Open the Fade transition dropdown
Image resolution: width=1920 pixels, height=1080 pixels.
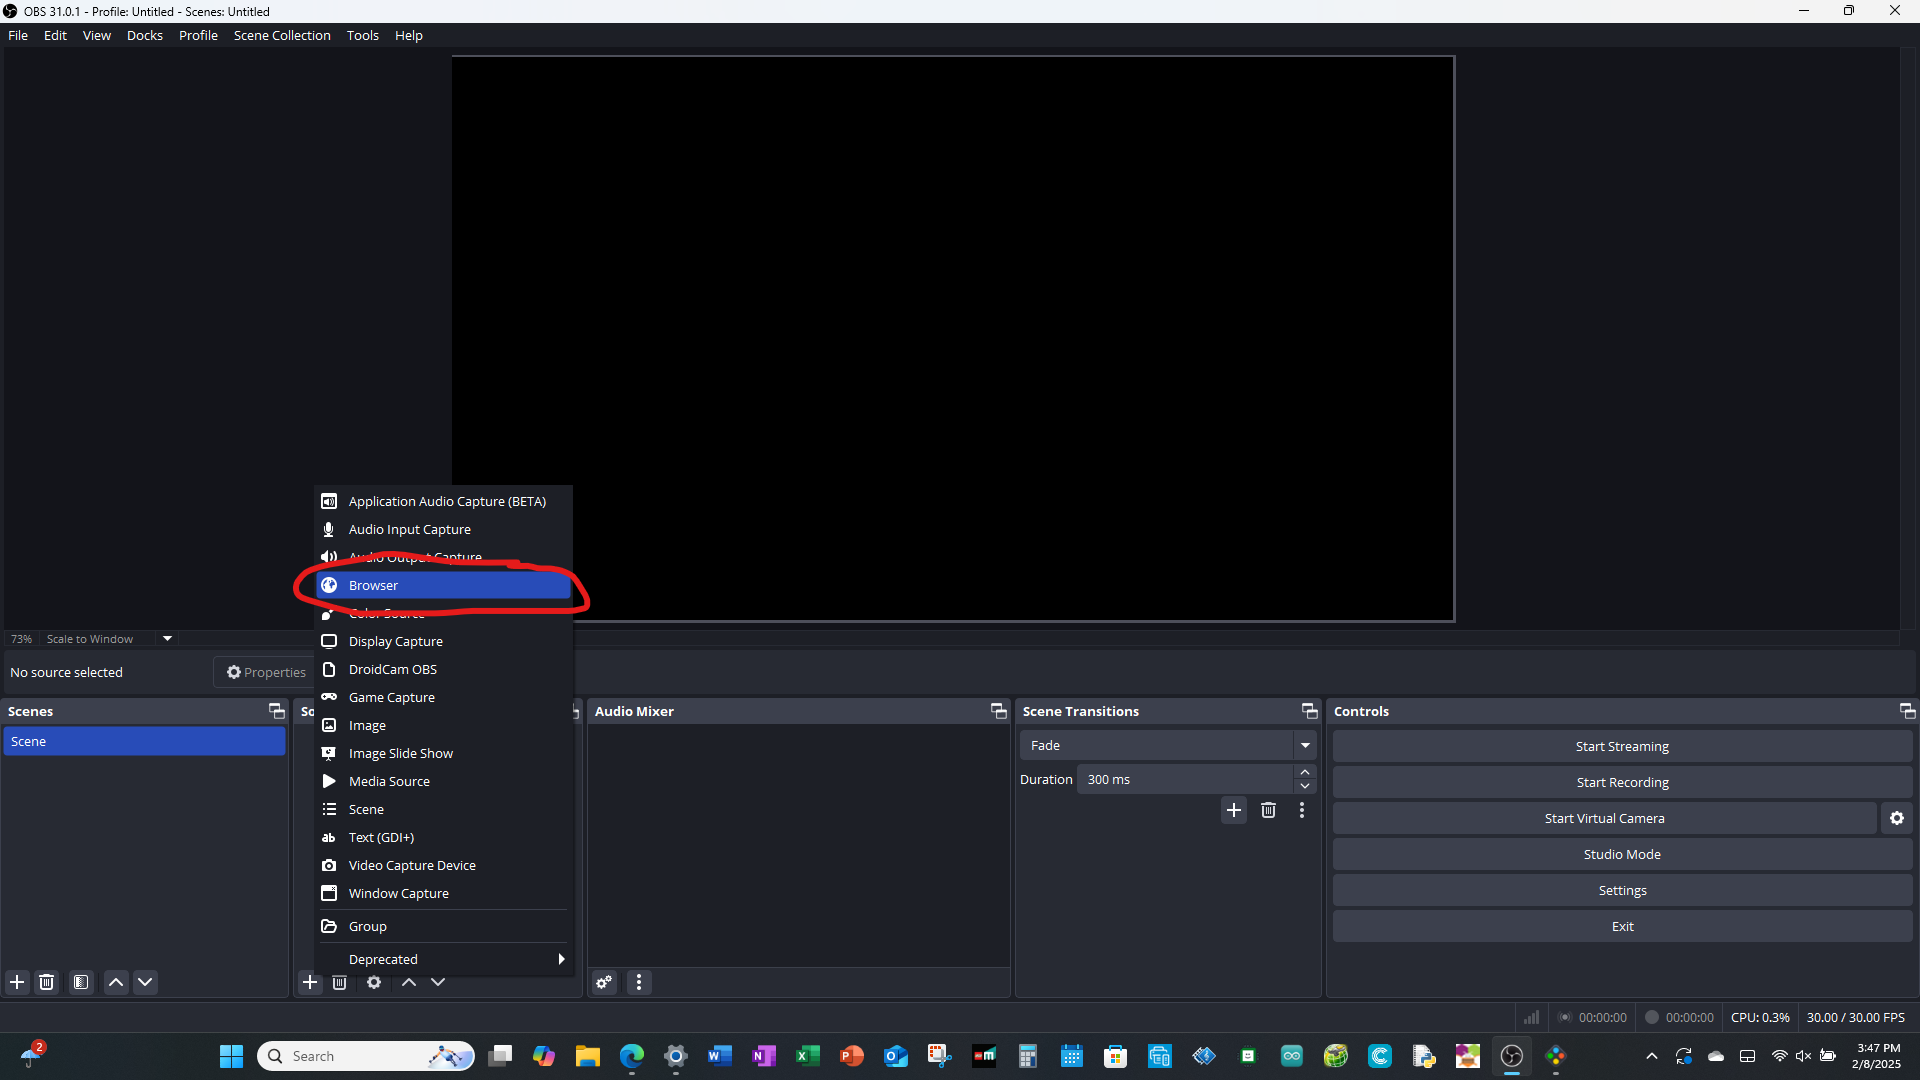(1304, 744)
